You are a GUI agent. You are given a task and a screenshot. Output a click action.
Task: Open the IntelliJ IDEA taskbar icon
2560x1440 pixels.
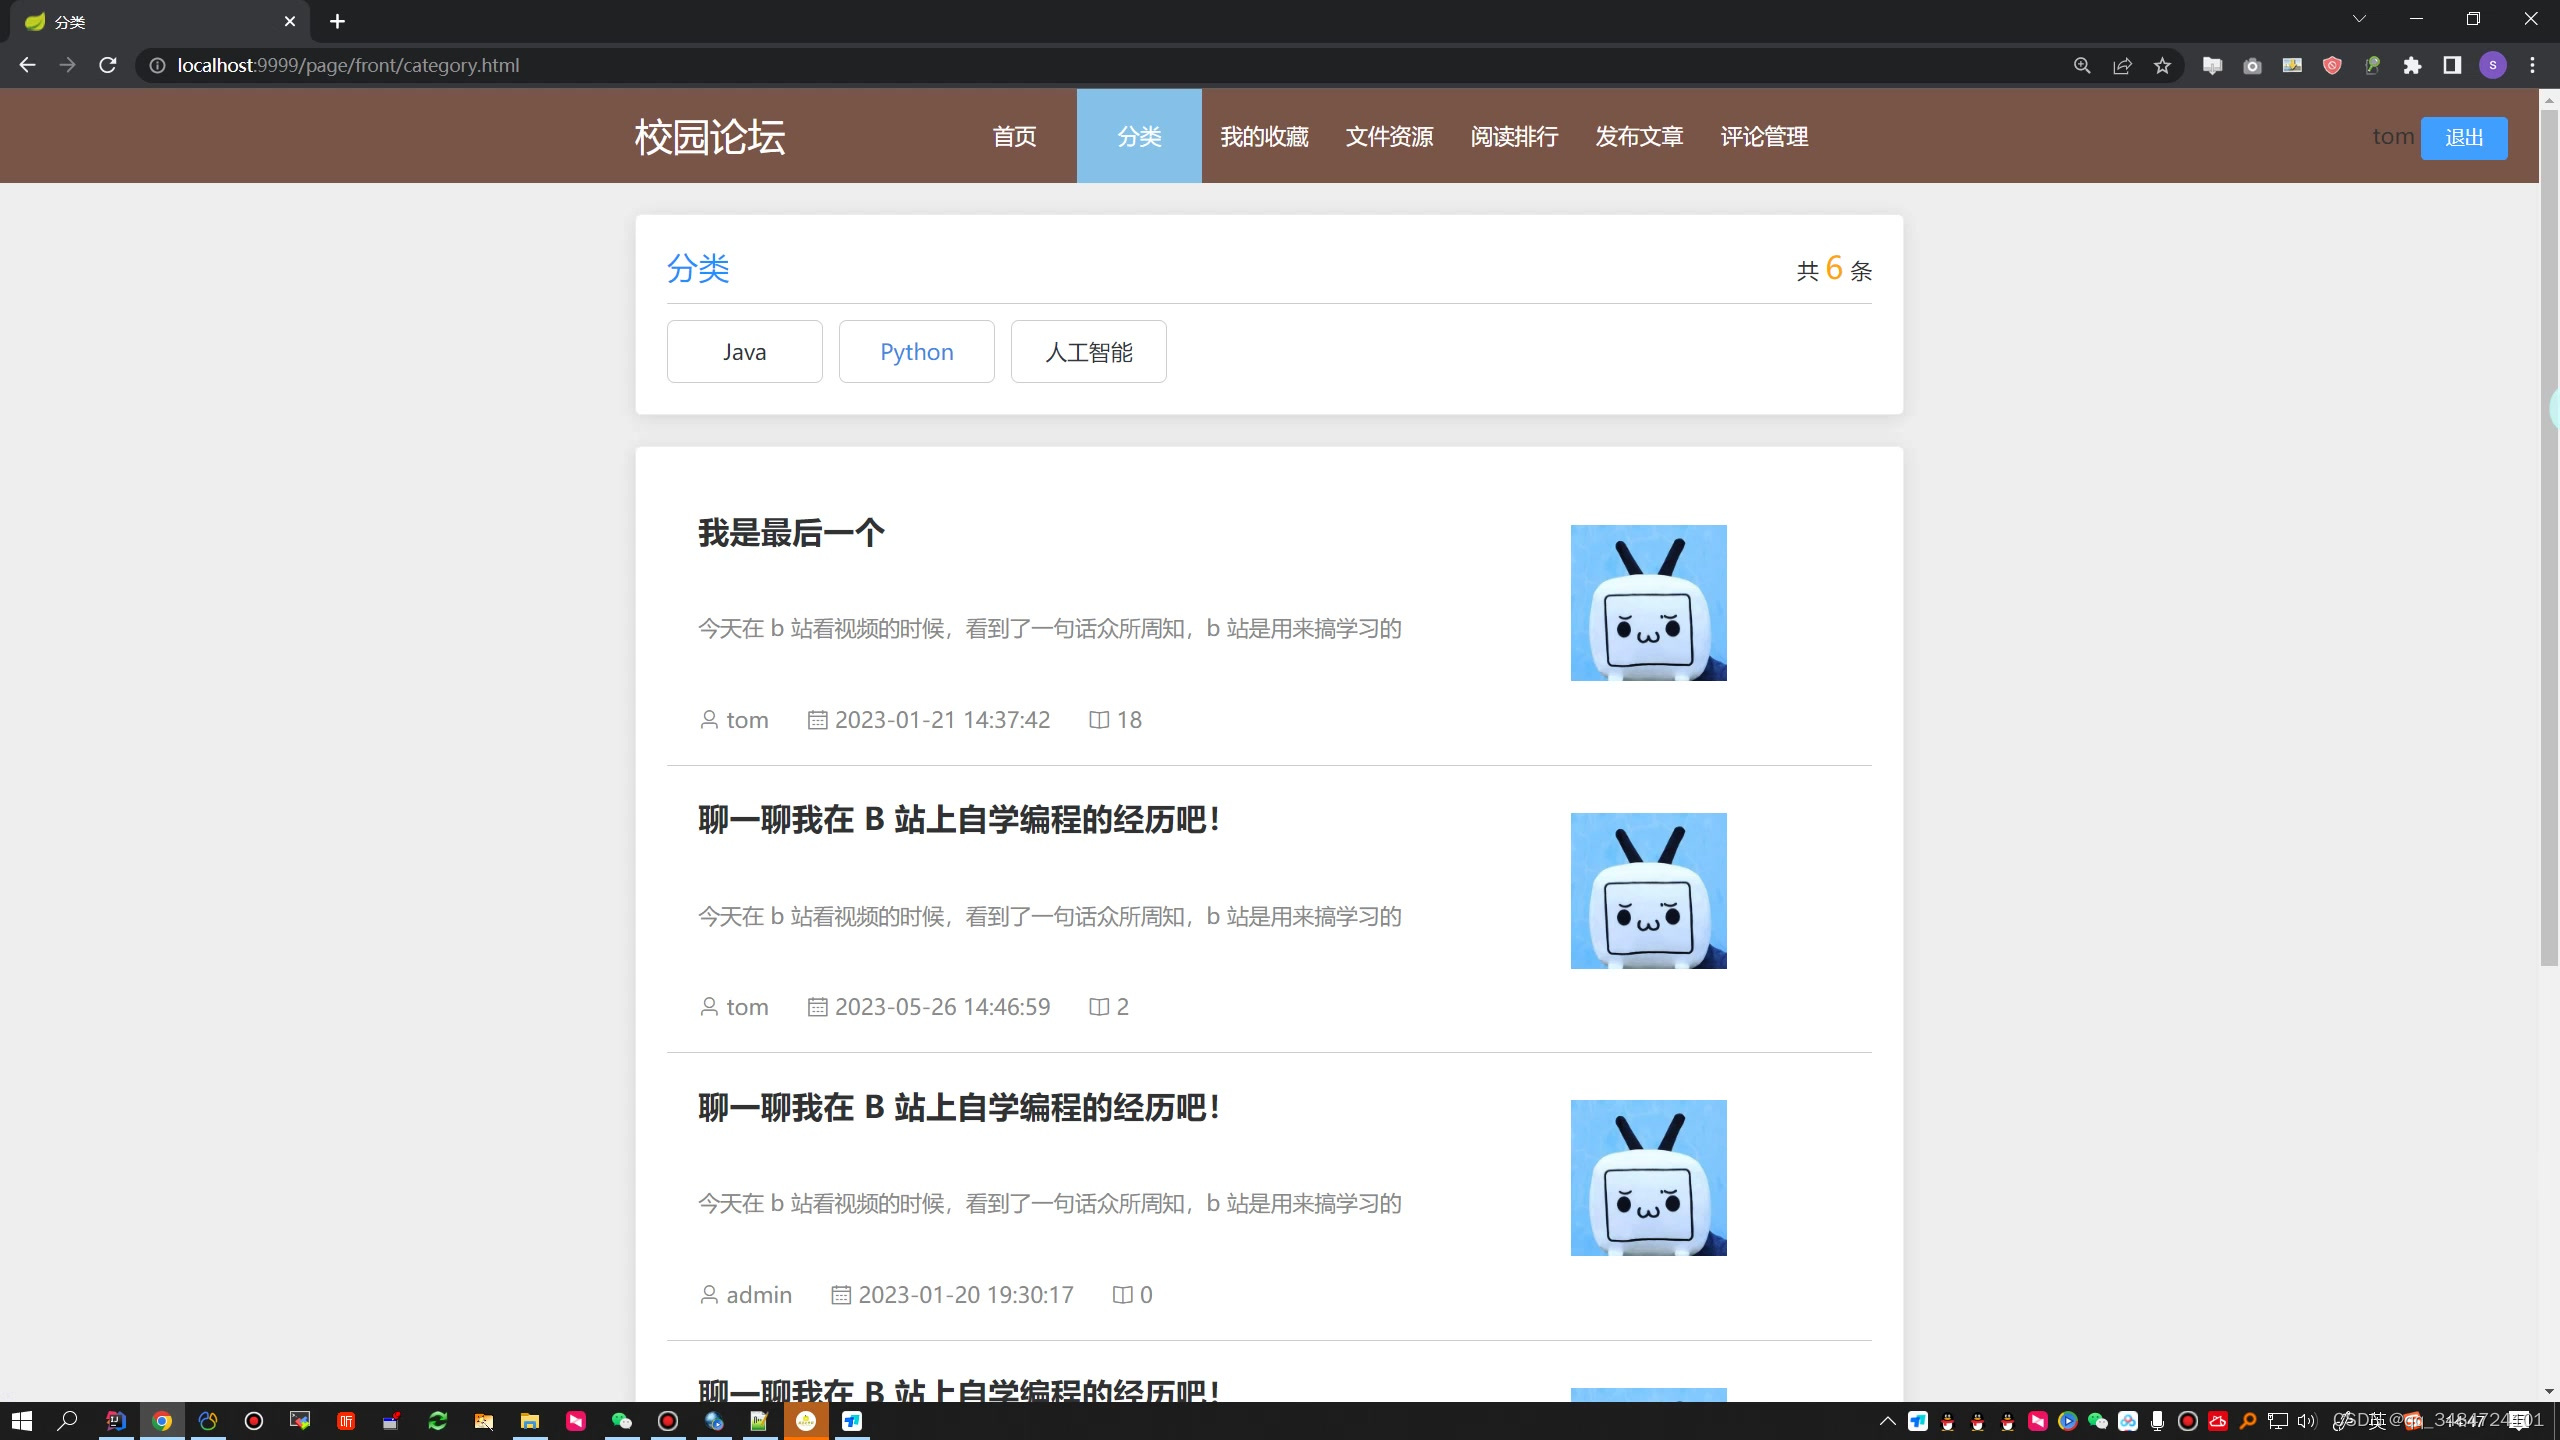point(116,1421)
